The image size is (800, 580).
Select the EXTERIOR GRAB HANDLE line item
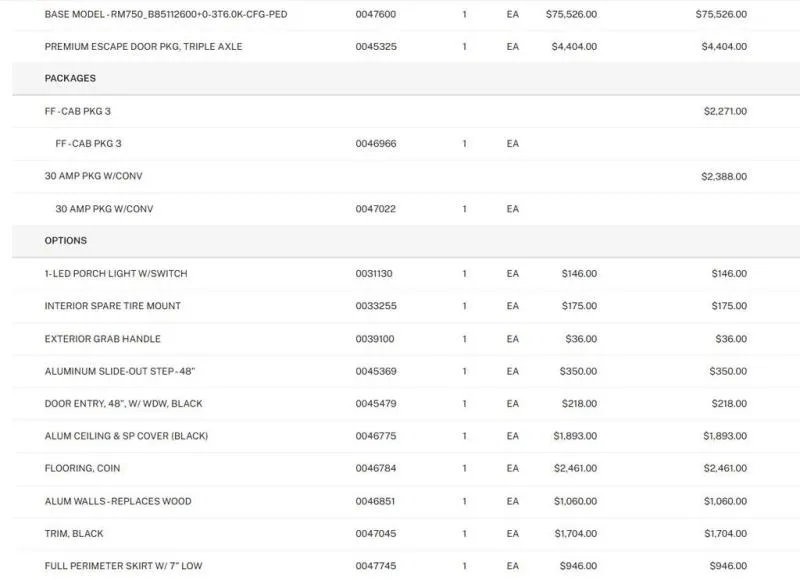(x=102, y=339)
